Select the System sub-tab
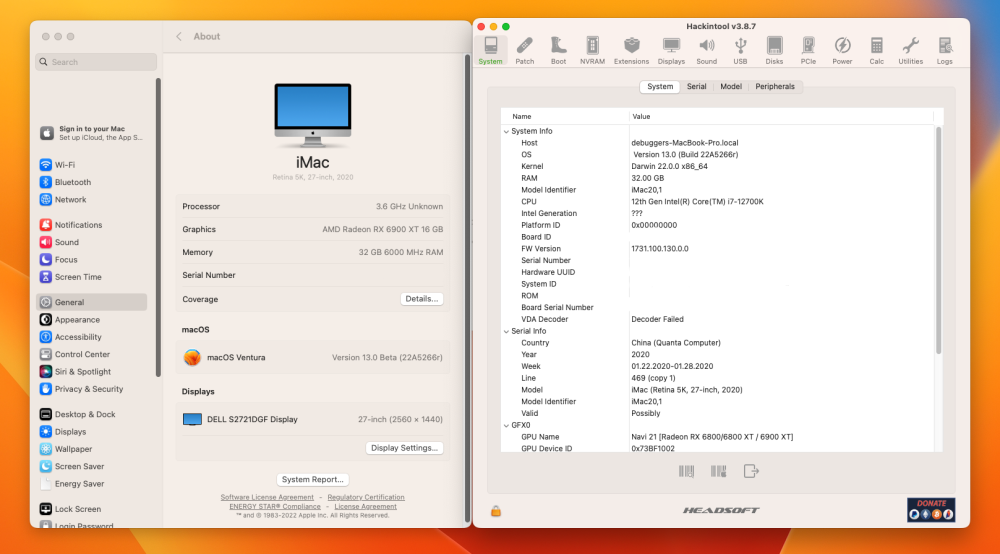The height and width of the screenshot is (554, 1000). click(660, 87)
